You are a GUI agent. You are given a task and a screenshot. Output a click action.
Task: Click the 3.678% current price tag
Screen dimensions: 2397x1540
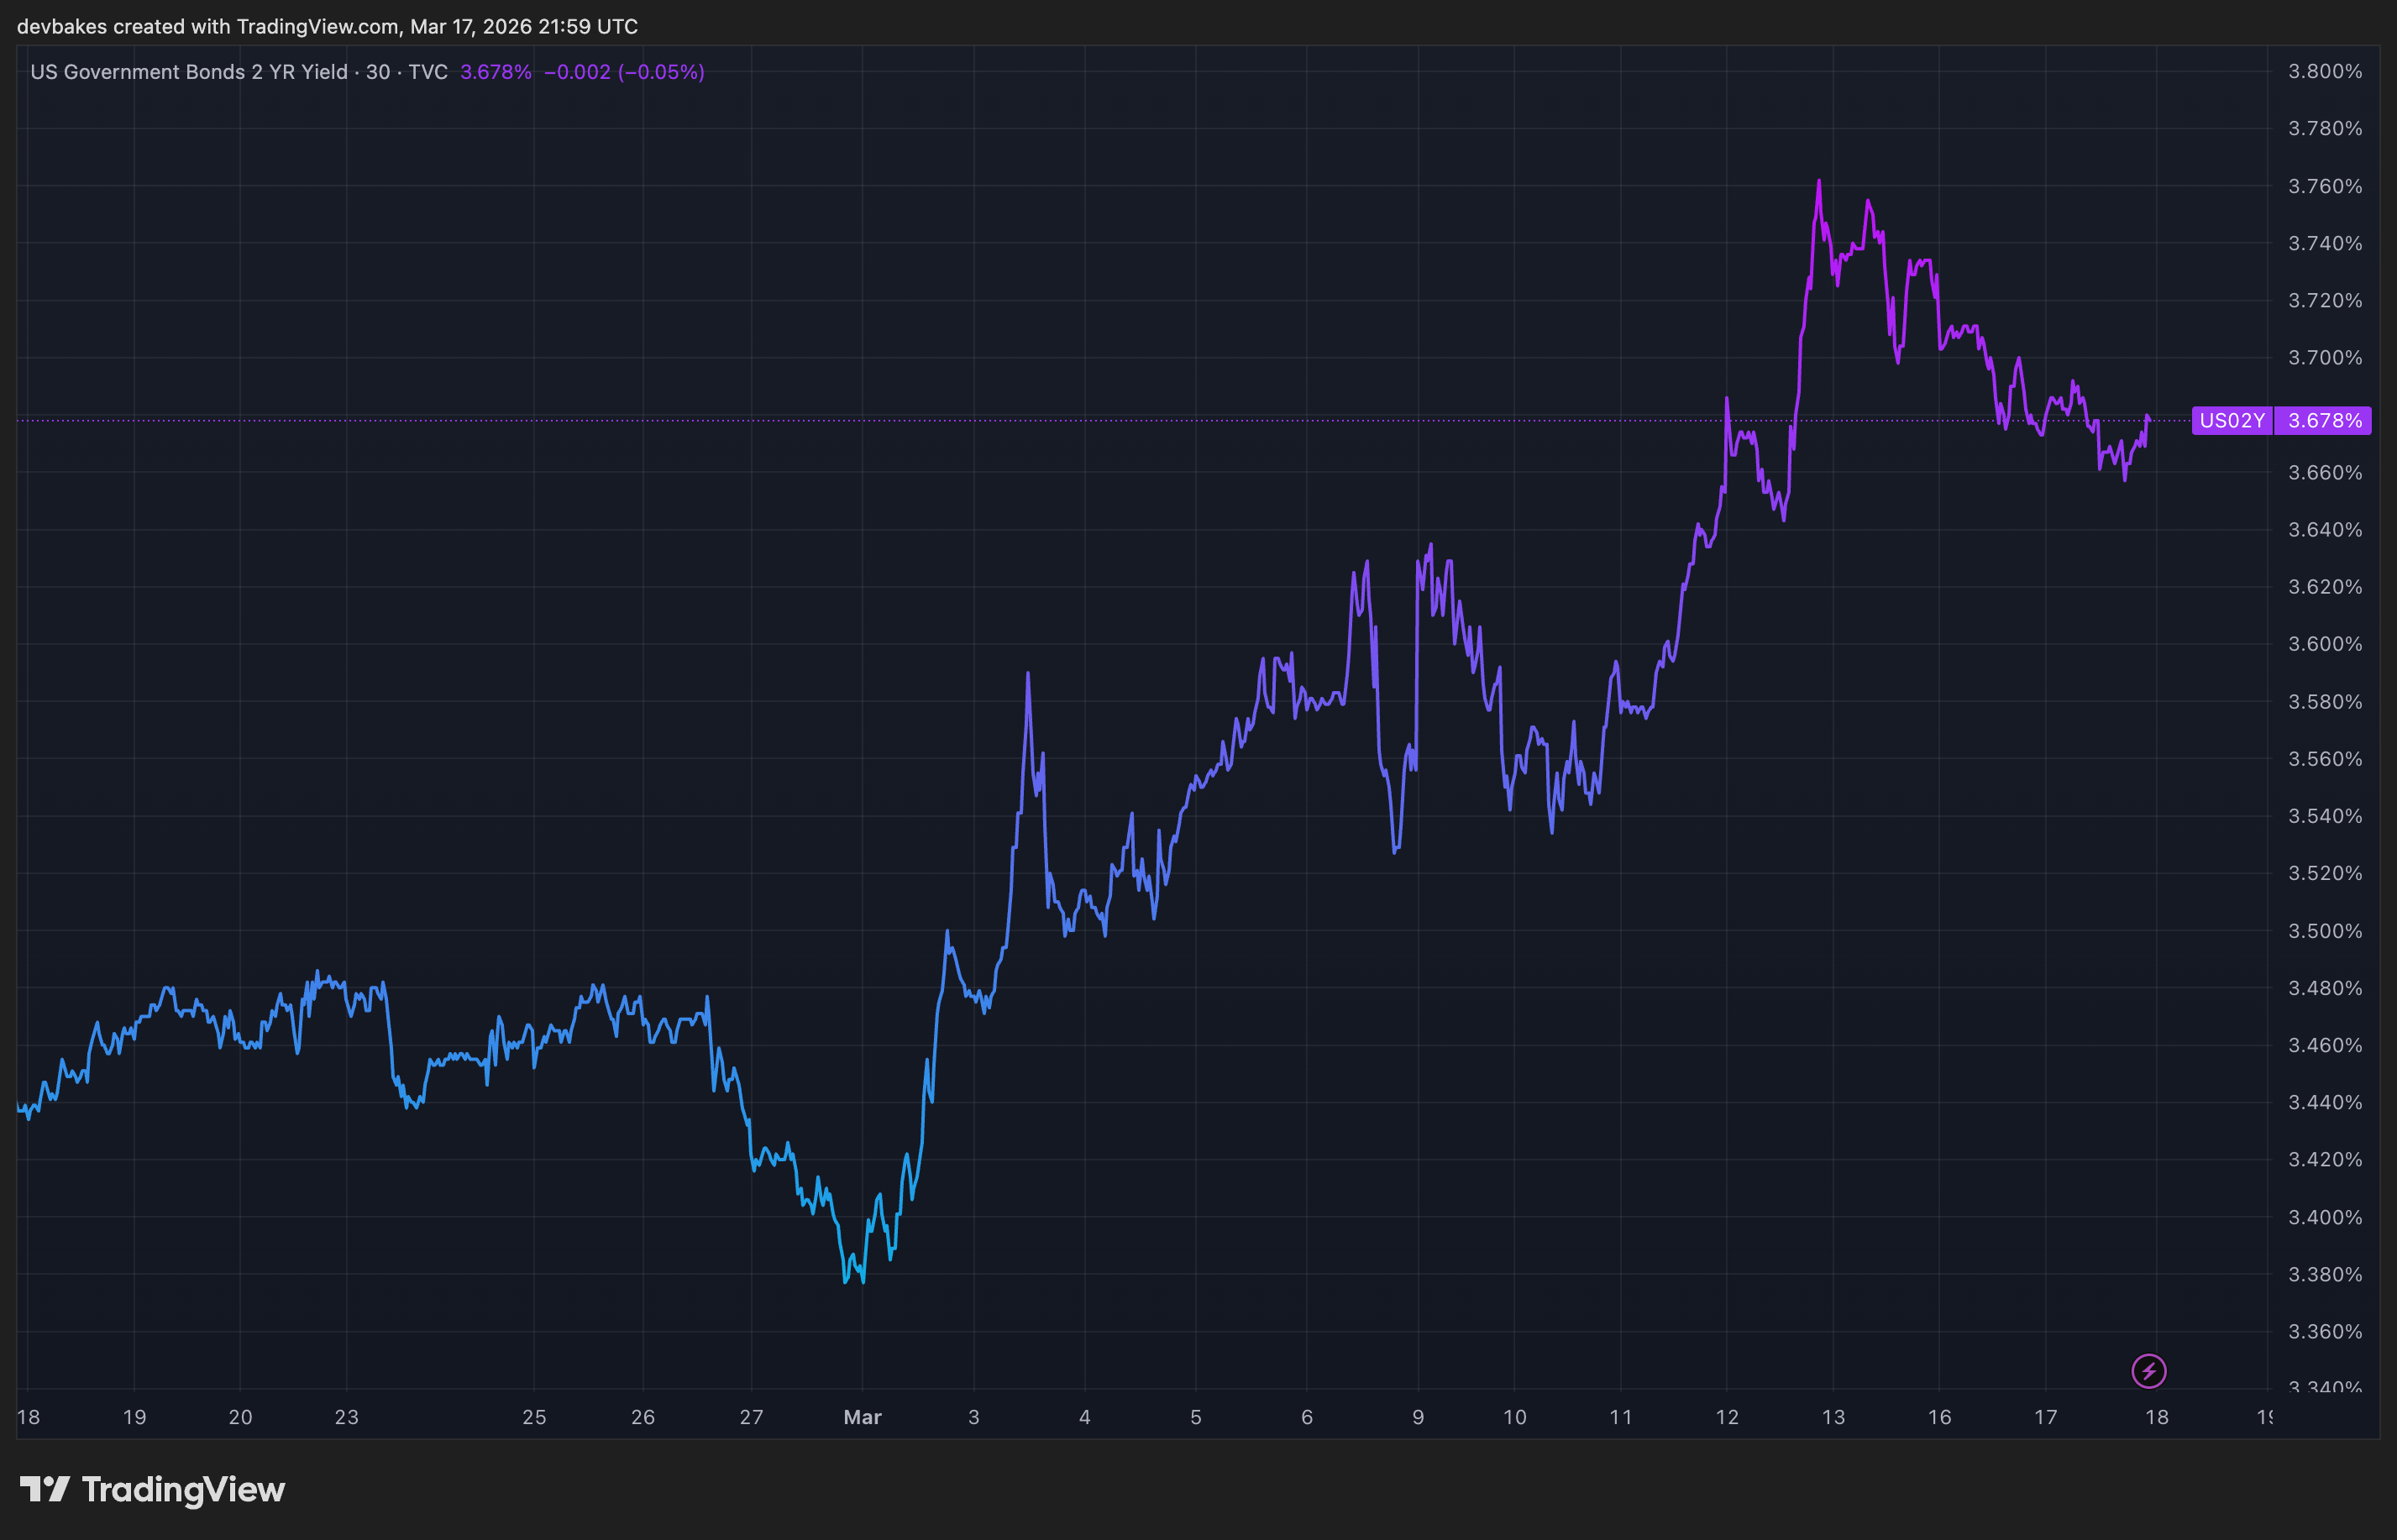tap(2324, 421)
